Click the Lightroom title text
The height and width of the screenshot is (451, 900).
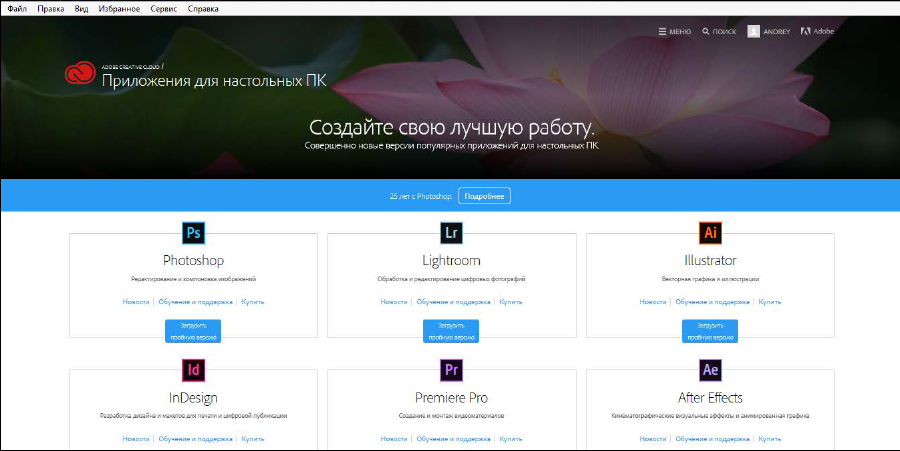tap(451, 261)
